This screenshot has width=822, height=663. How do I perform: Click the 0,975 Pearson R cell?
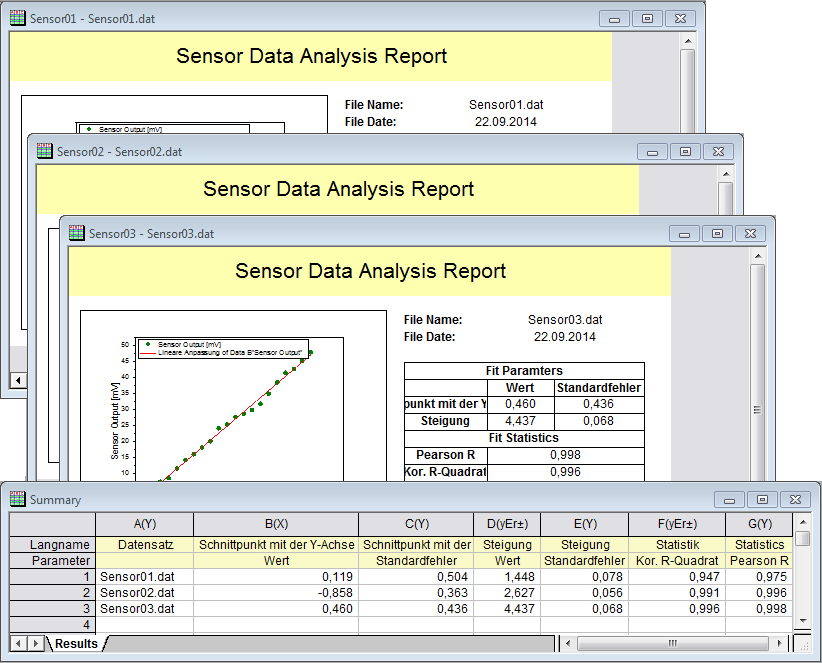pyautogui.click(x=759, y=577)
